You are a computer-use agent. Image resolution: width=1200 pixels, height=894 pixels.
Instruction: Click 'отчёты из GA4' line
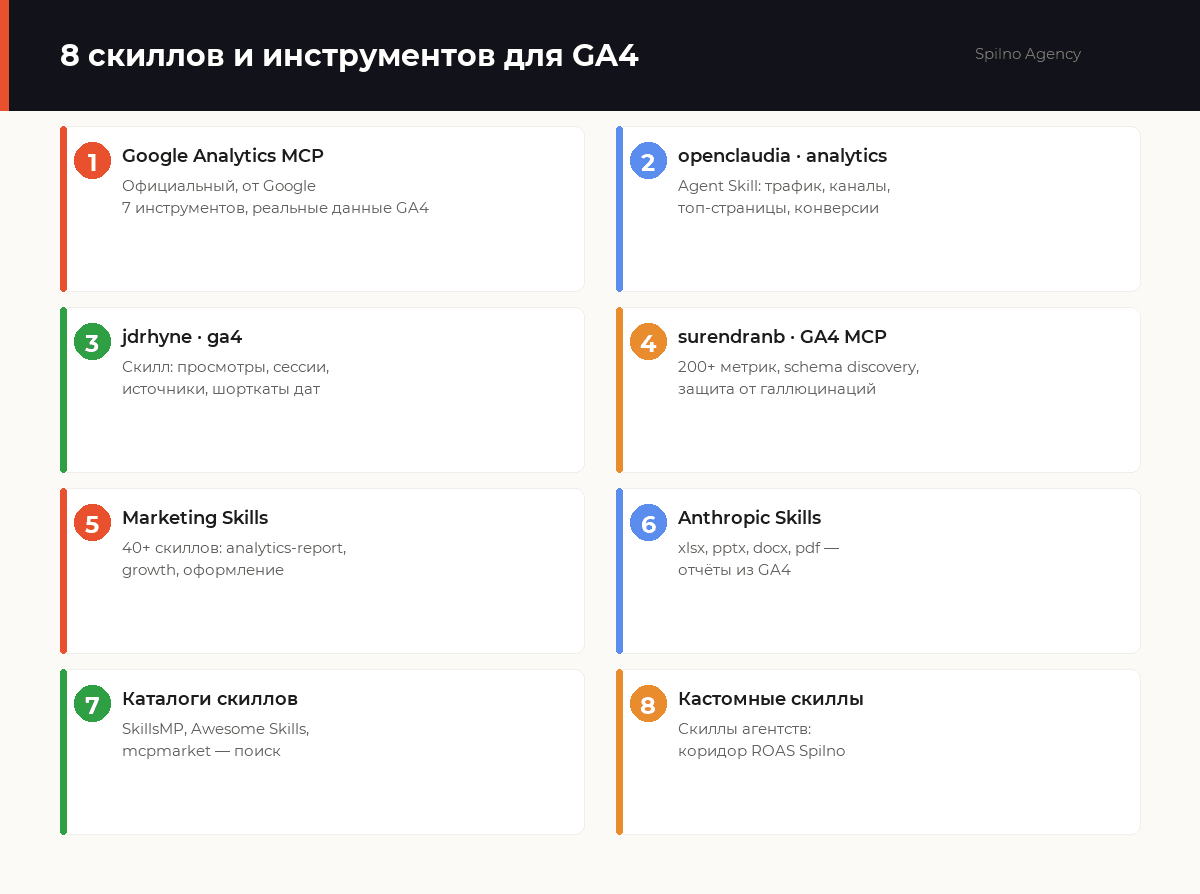734,570
